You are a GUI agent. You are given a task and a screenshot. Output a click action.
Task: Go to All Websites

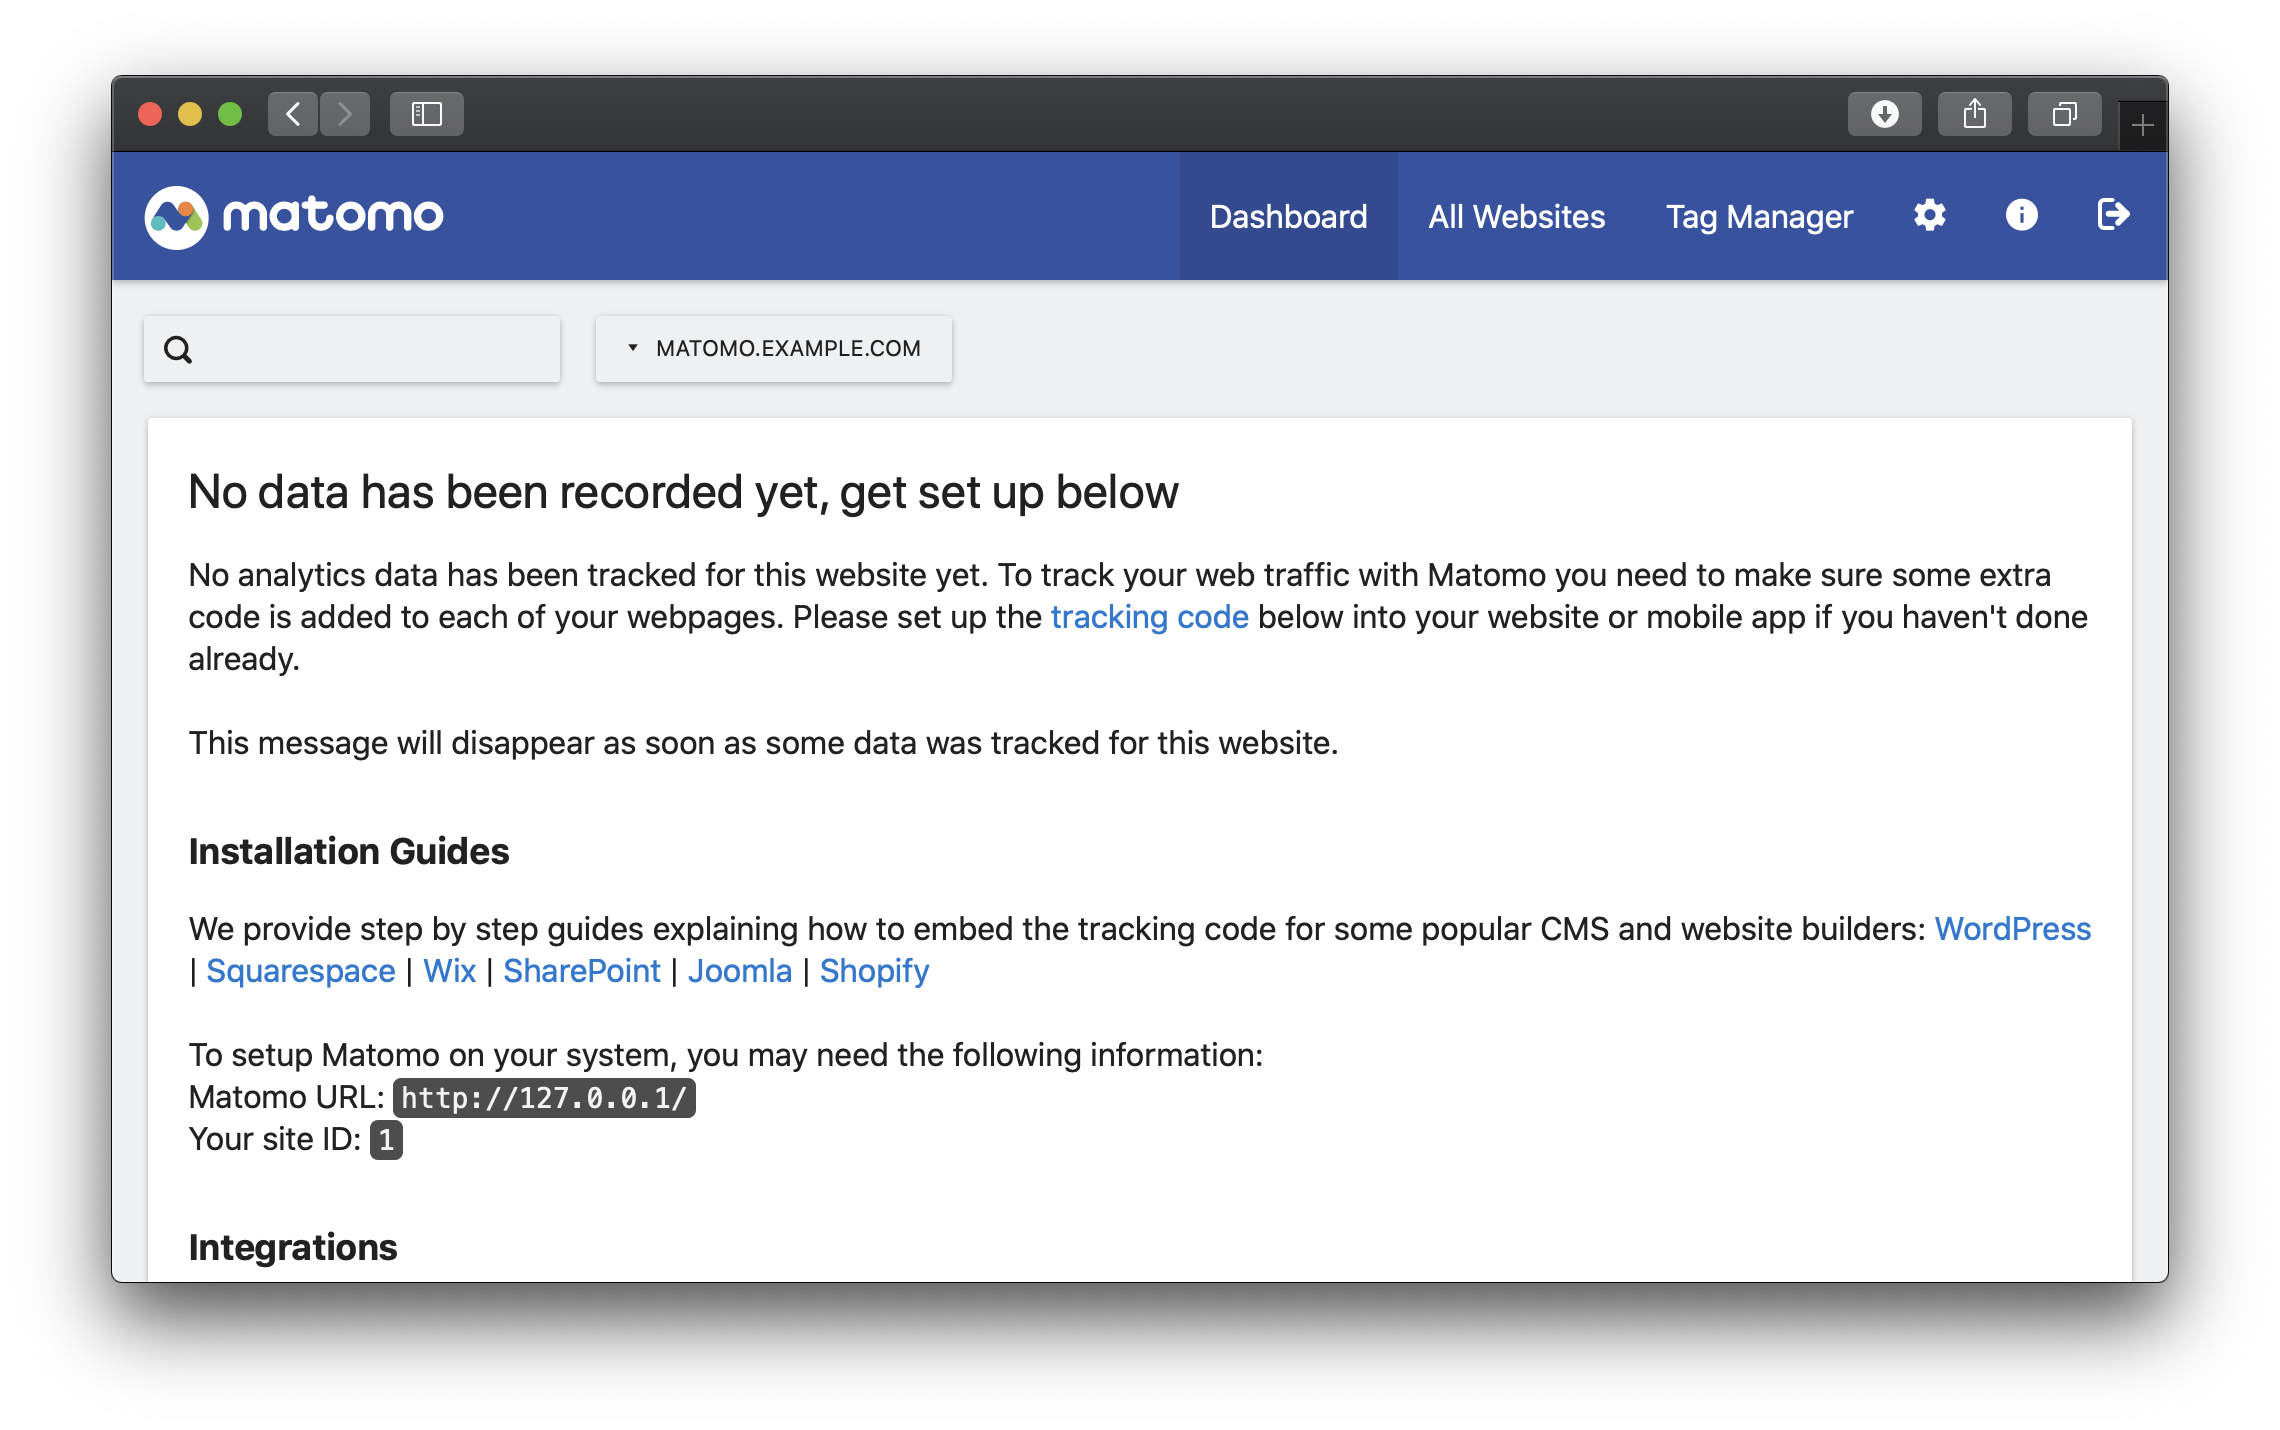[1516, 217]
